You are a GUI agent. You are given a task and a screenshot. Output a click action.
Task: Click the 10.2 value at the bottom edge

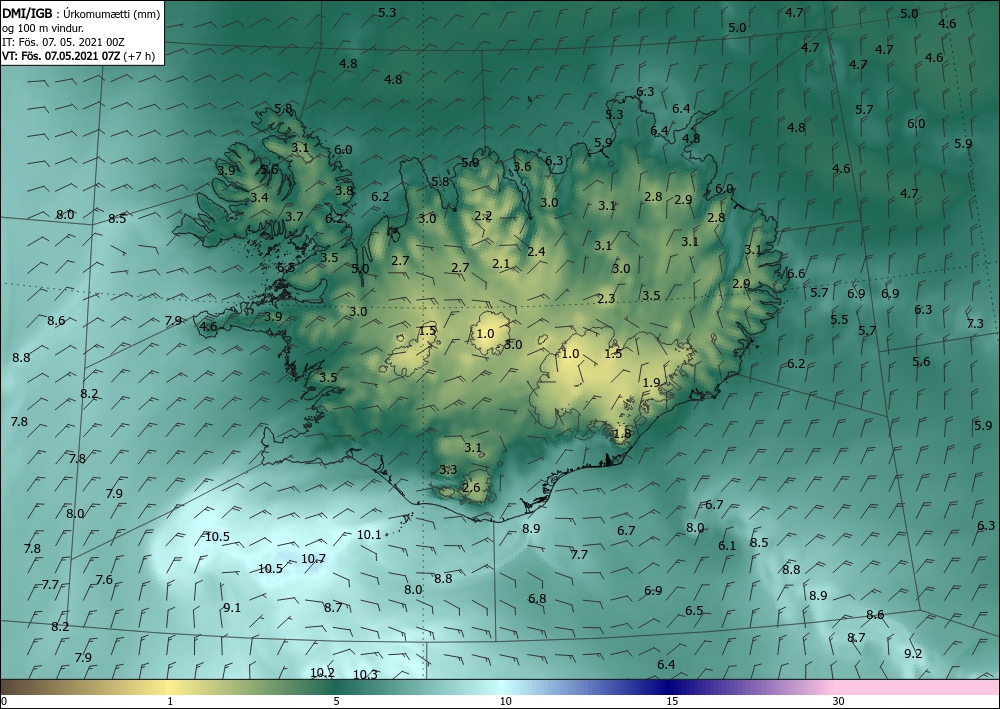322,673
